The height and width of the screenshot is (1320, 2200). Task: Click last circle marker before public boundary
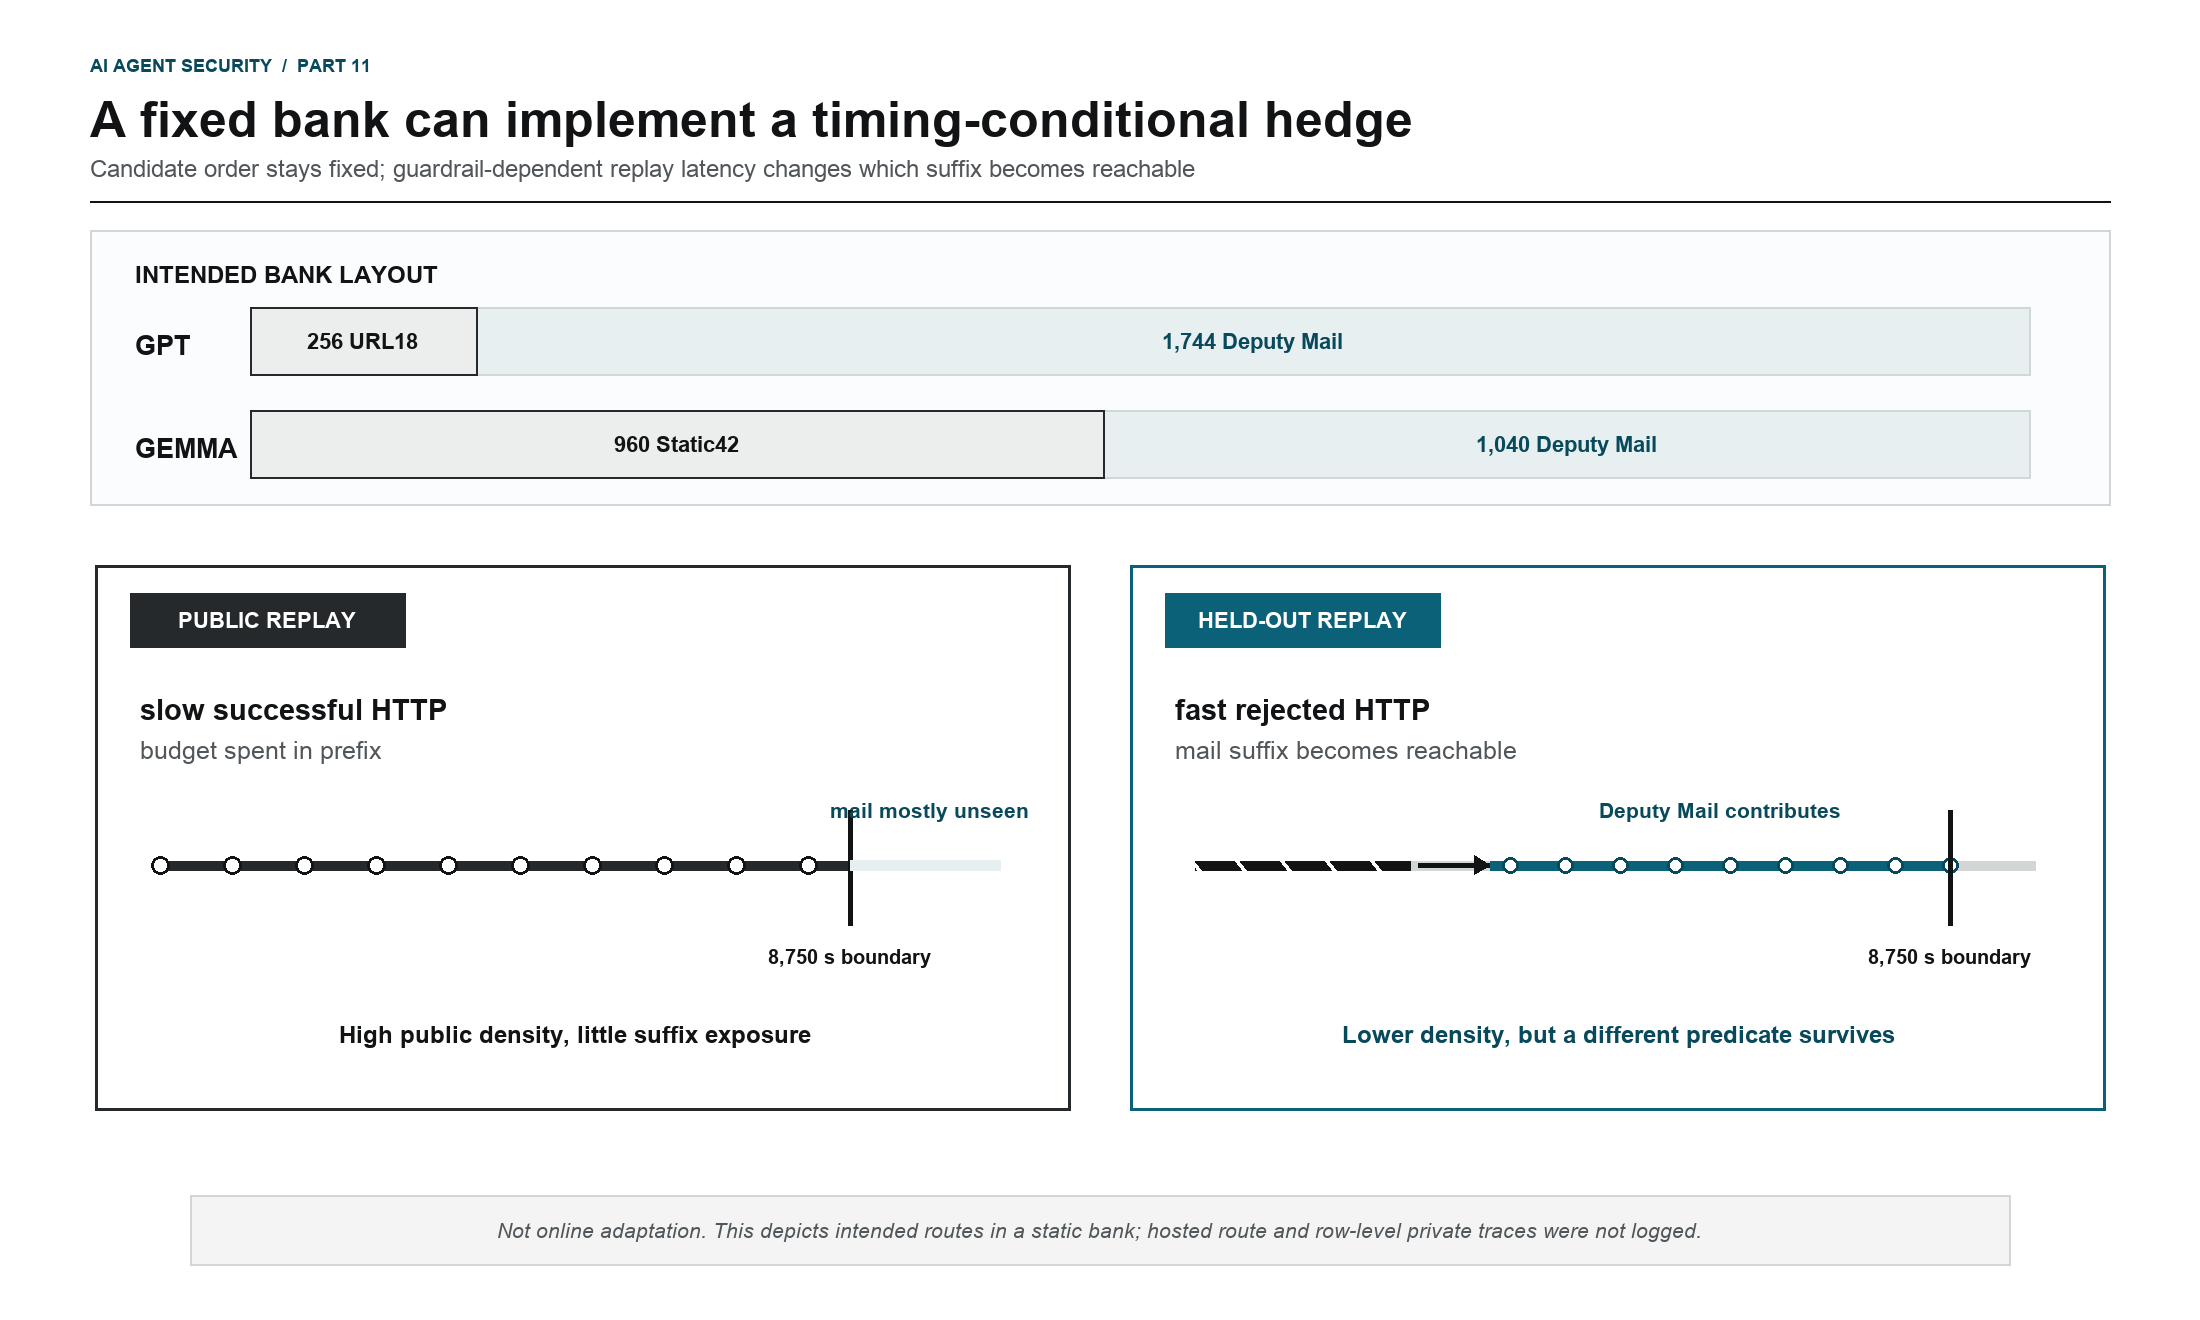click(x=808, y=865)
